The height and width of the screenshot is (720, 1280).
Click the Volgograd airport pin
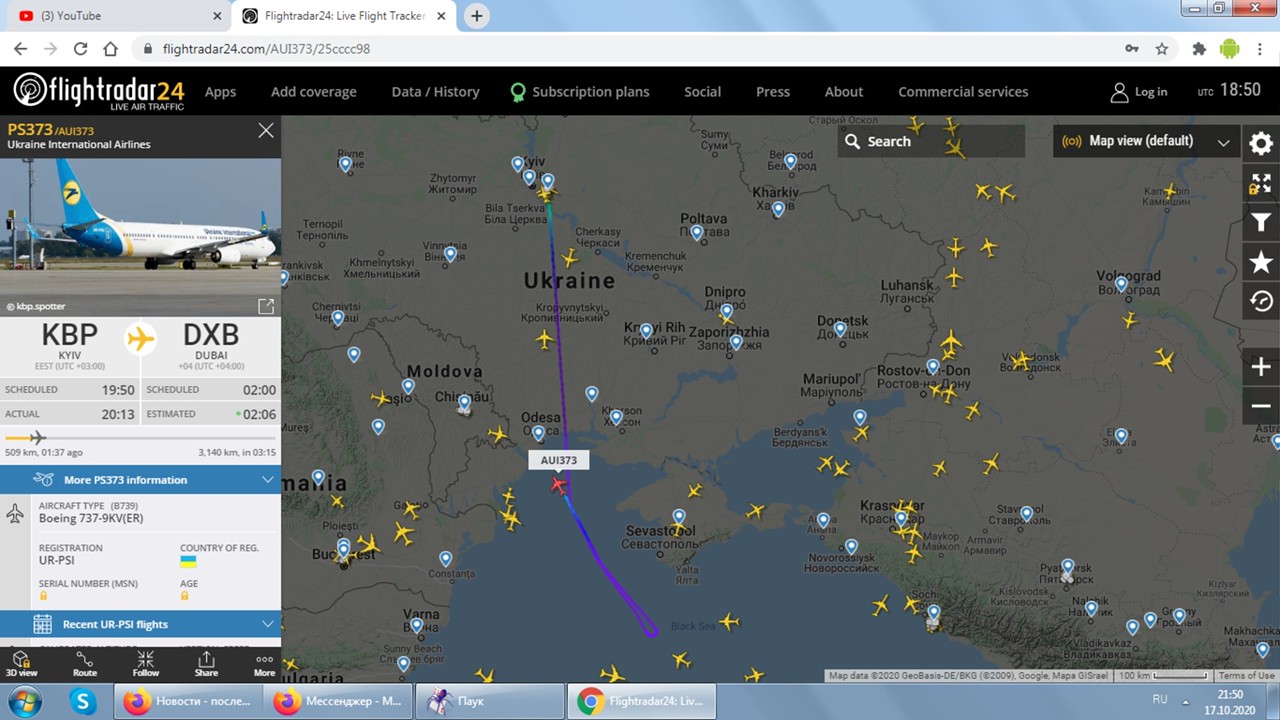(1121, 284)
